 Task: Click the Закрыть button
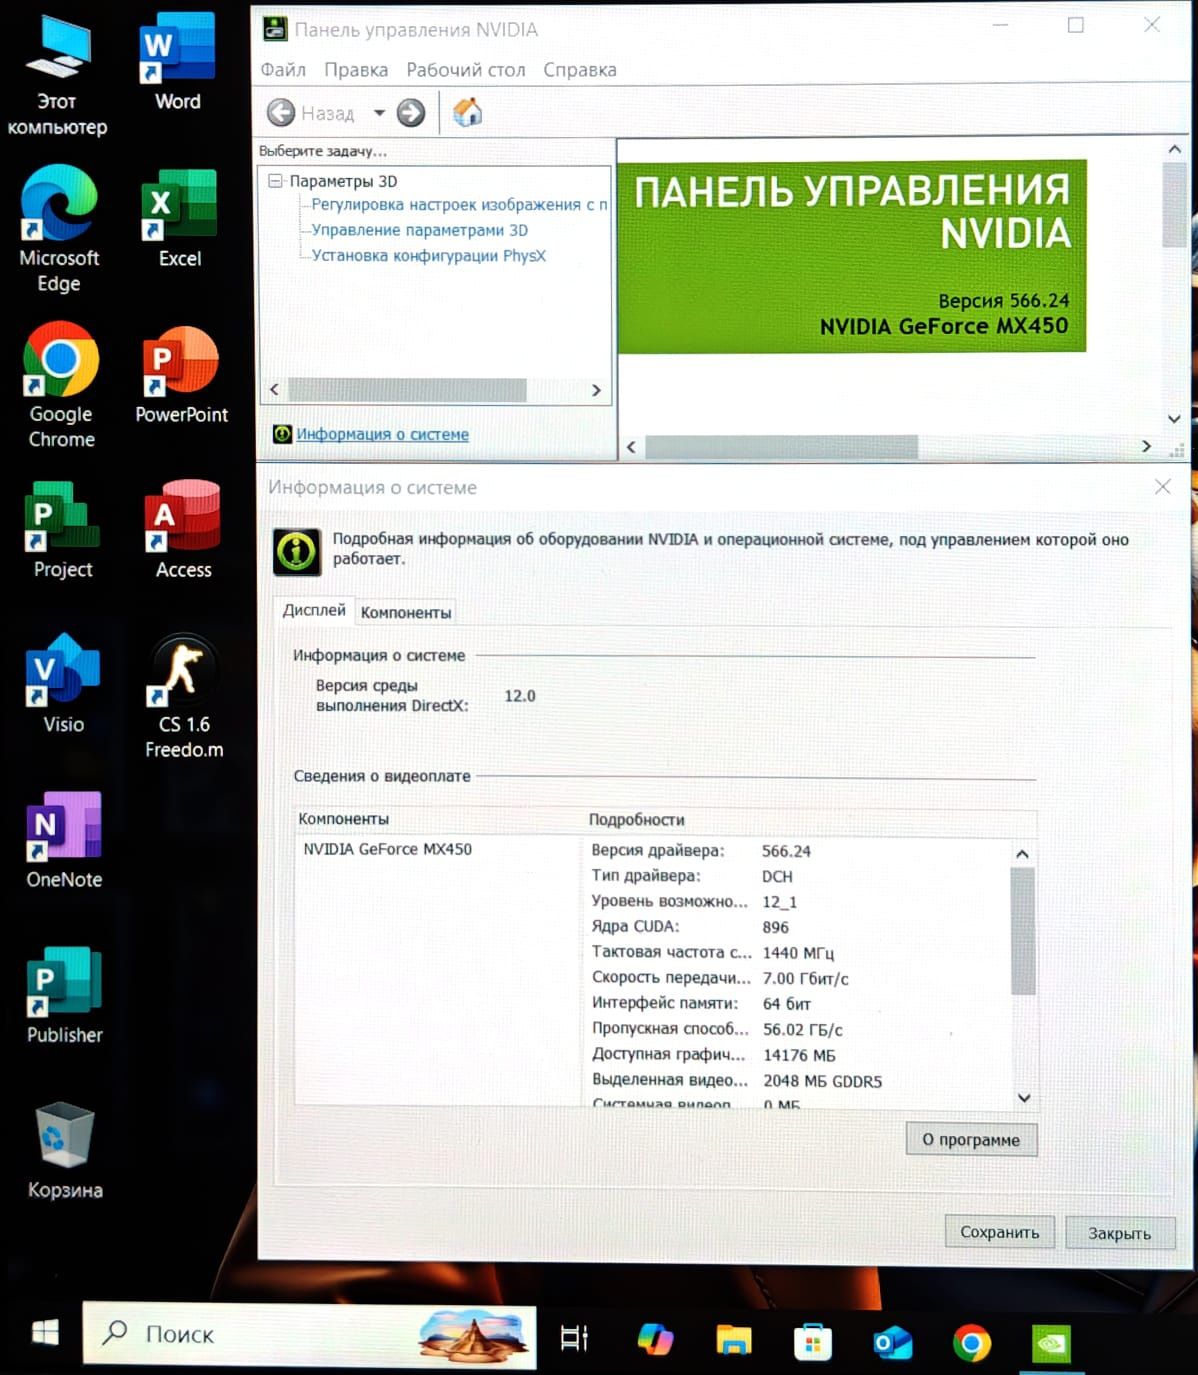1119,1234
